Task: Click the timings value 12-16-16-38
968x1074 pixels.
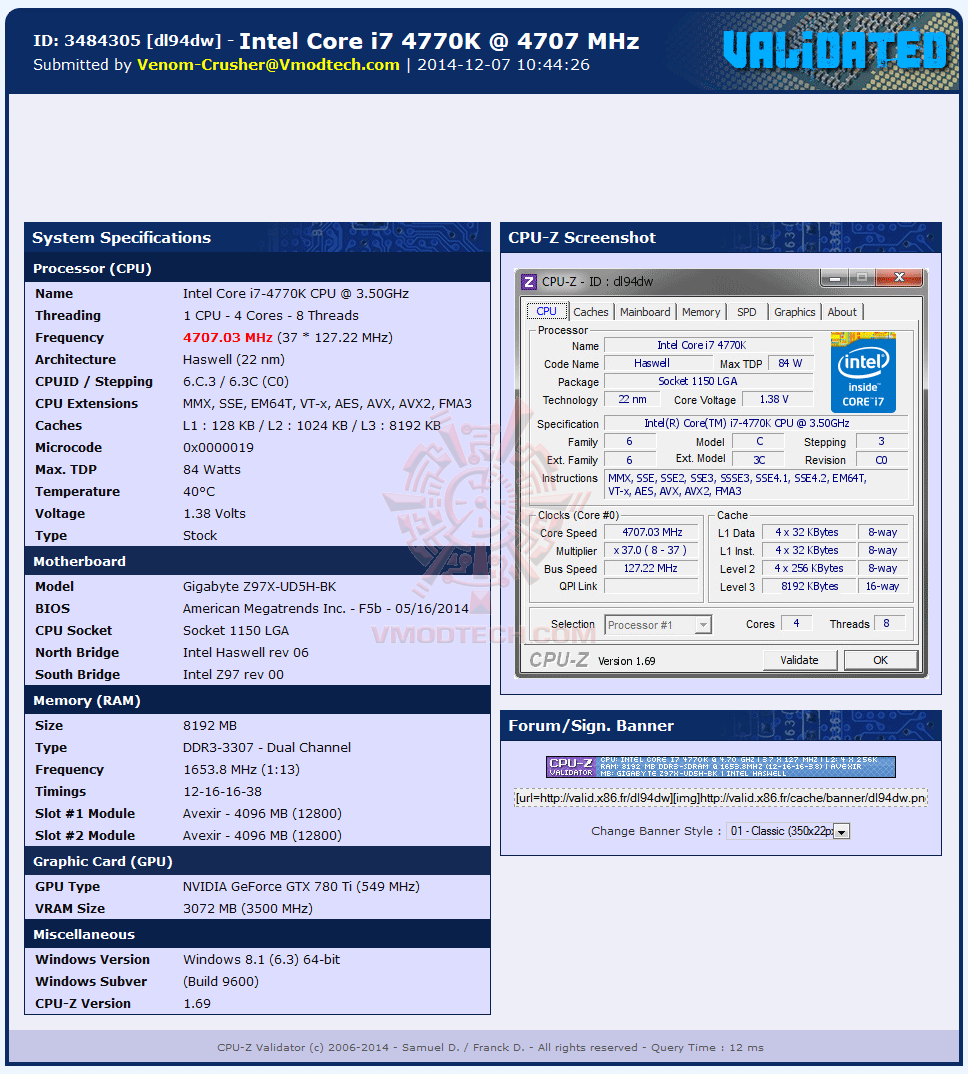Action: coord(222,792)
